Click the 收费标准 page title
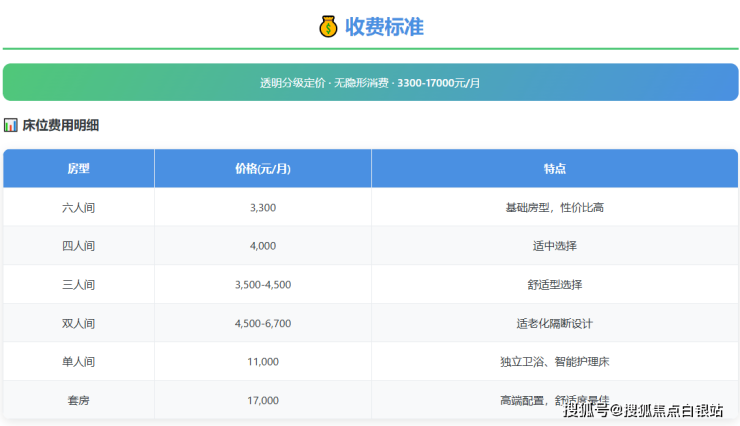The width and height of the screenshot is (740, 426). [x=384, y=27]
